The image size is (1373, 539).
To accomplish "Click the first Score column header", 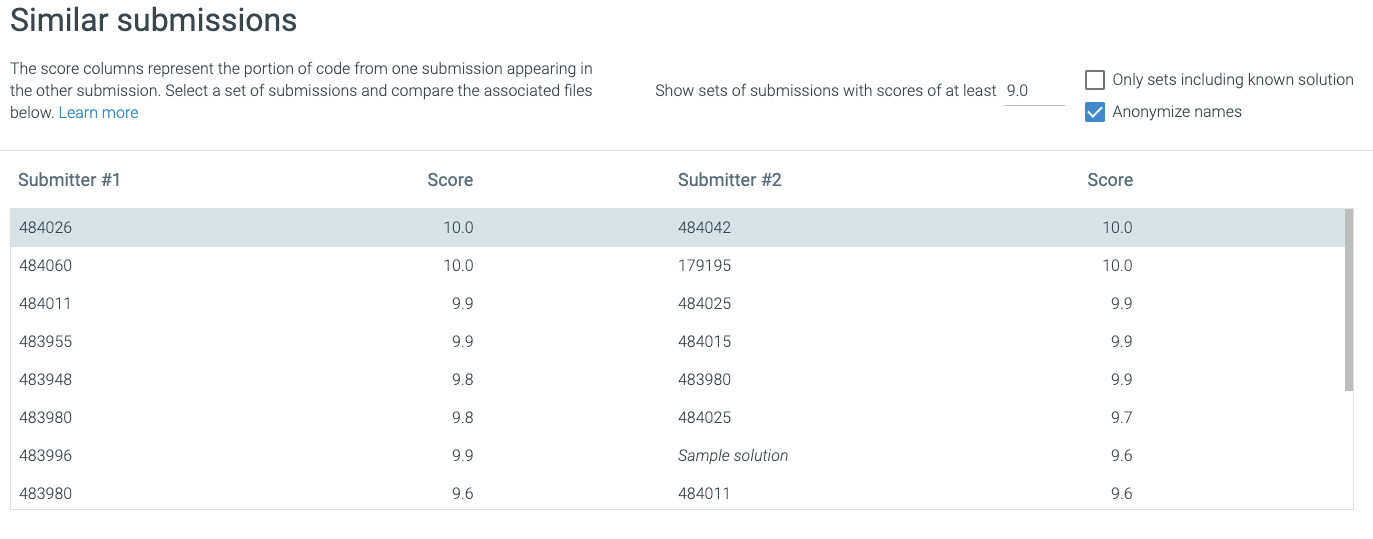I will tap(450, 180).
